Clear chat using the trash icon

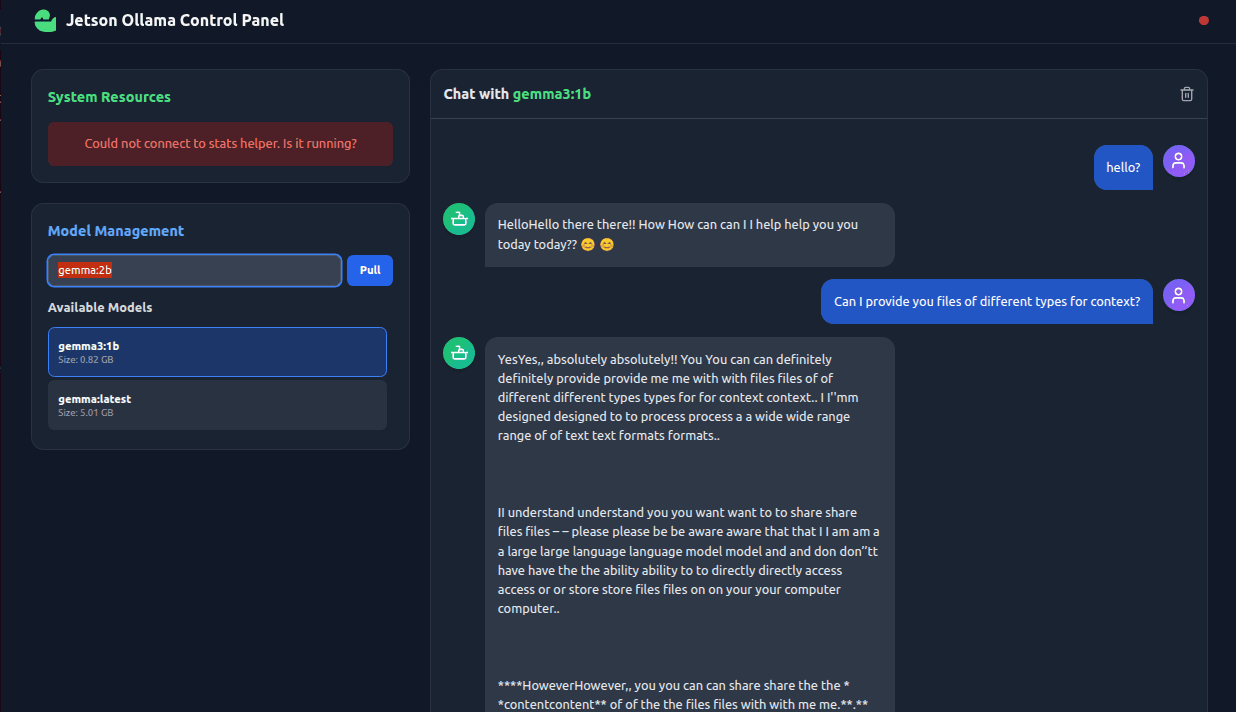tap(1187, 94)
